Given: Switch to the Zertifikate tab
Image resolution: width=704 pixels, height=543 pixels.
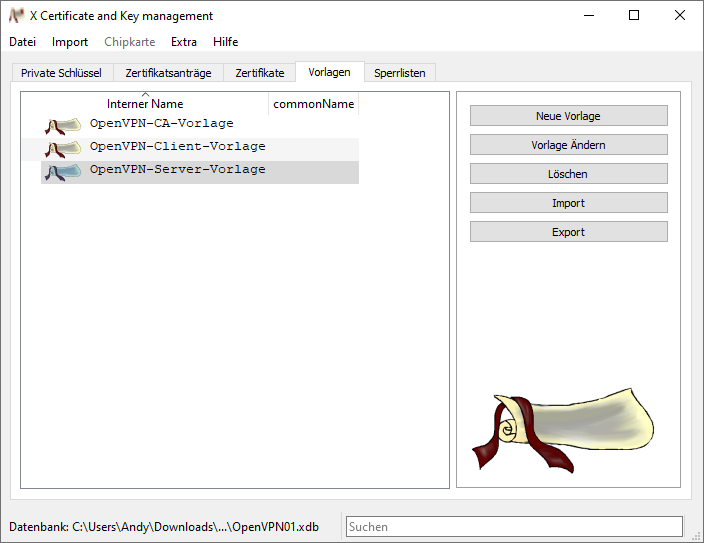Looking at the screenshot, I should coord(260,73).
